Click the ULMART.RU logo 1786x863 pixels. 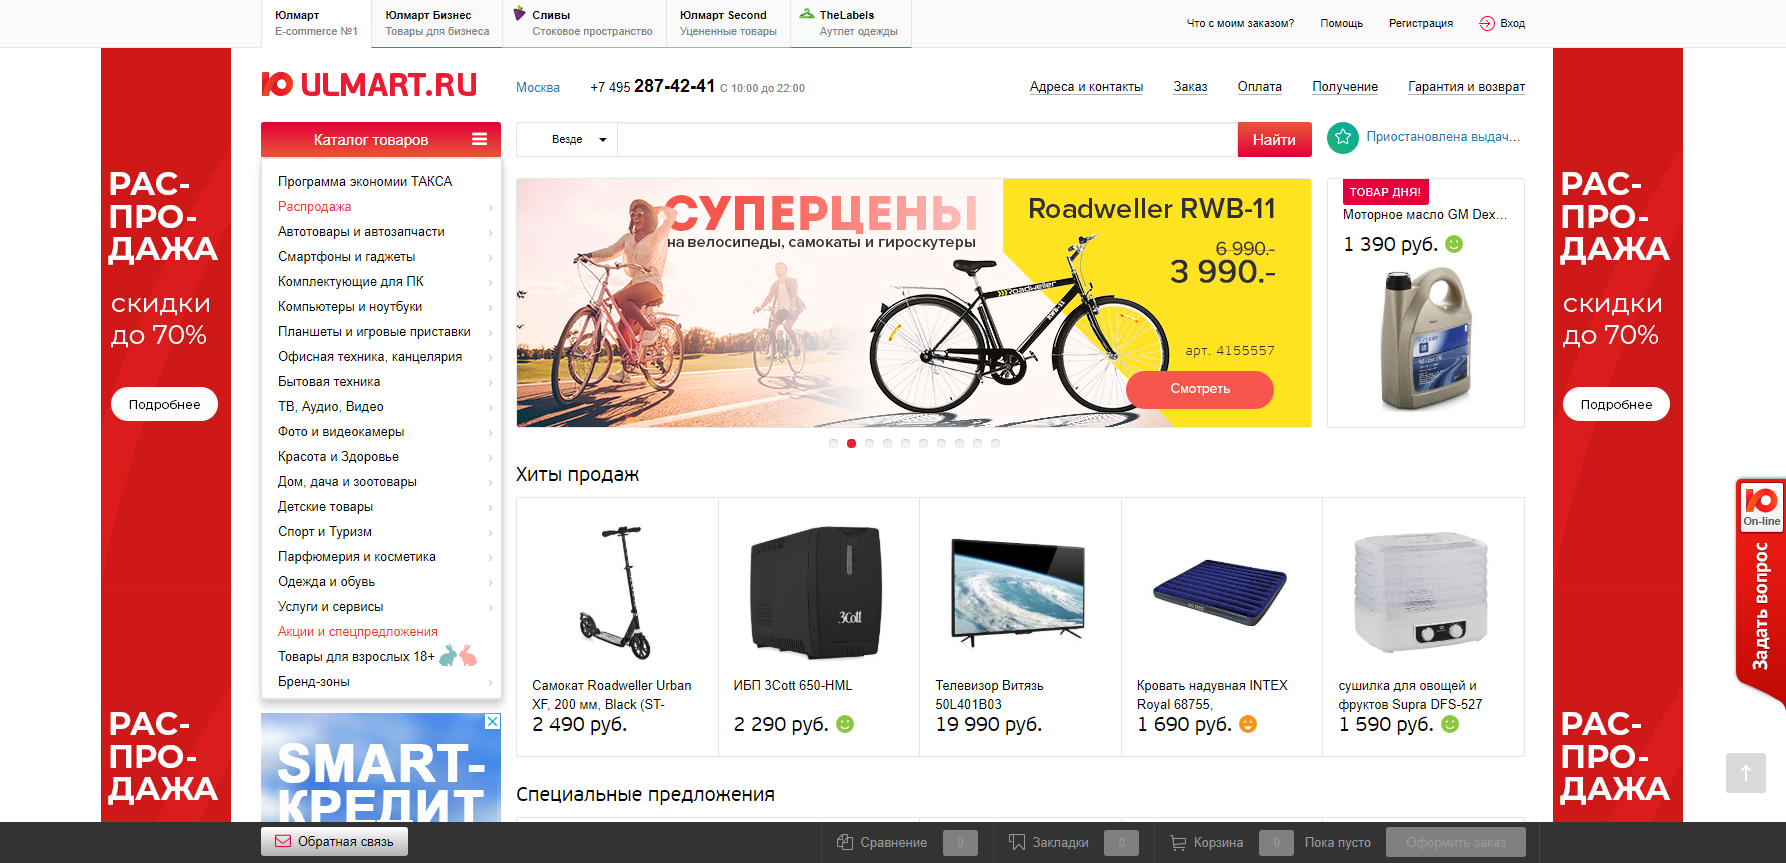point(369,85)
